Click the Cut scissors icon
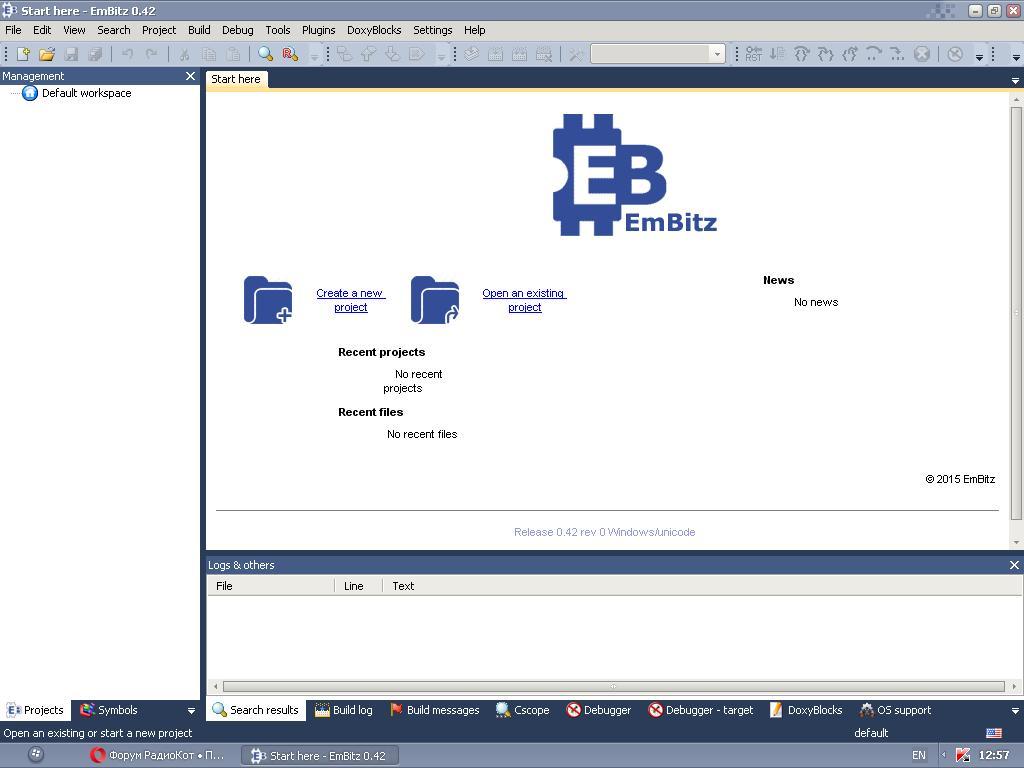This screenshot has width=1024, height=768. [x=185, y=54]
